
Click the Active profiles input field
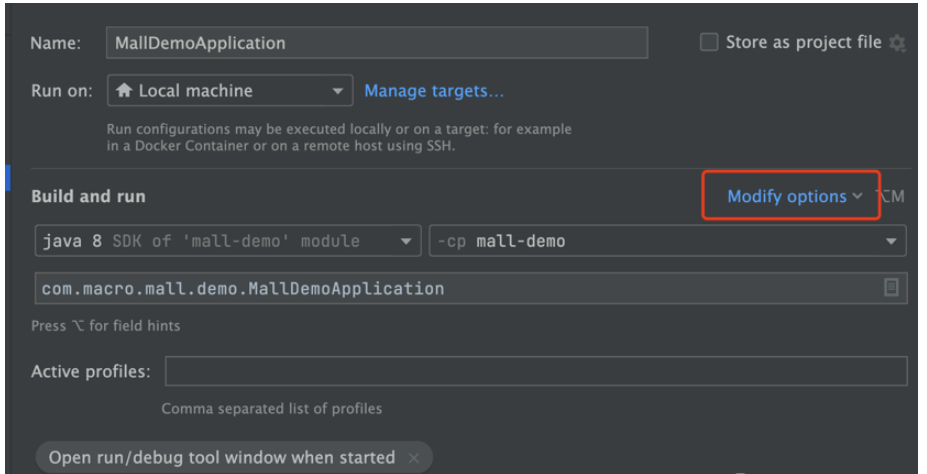535,371
